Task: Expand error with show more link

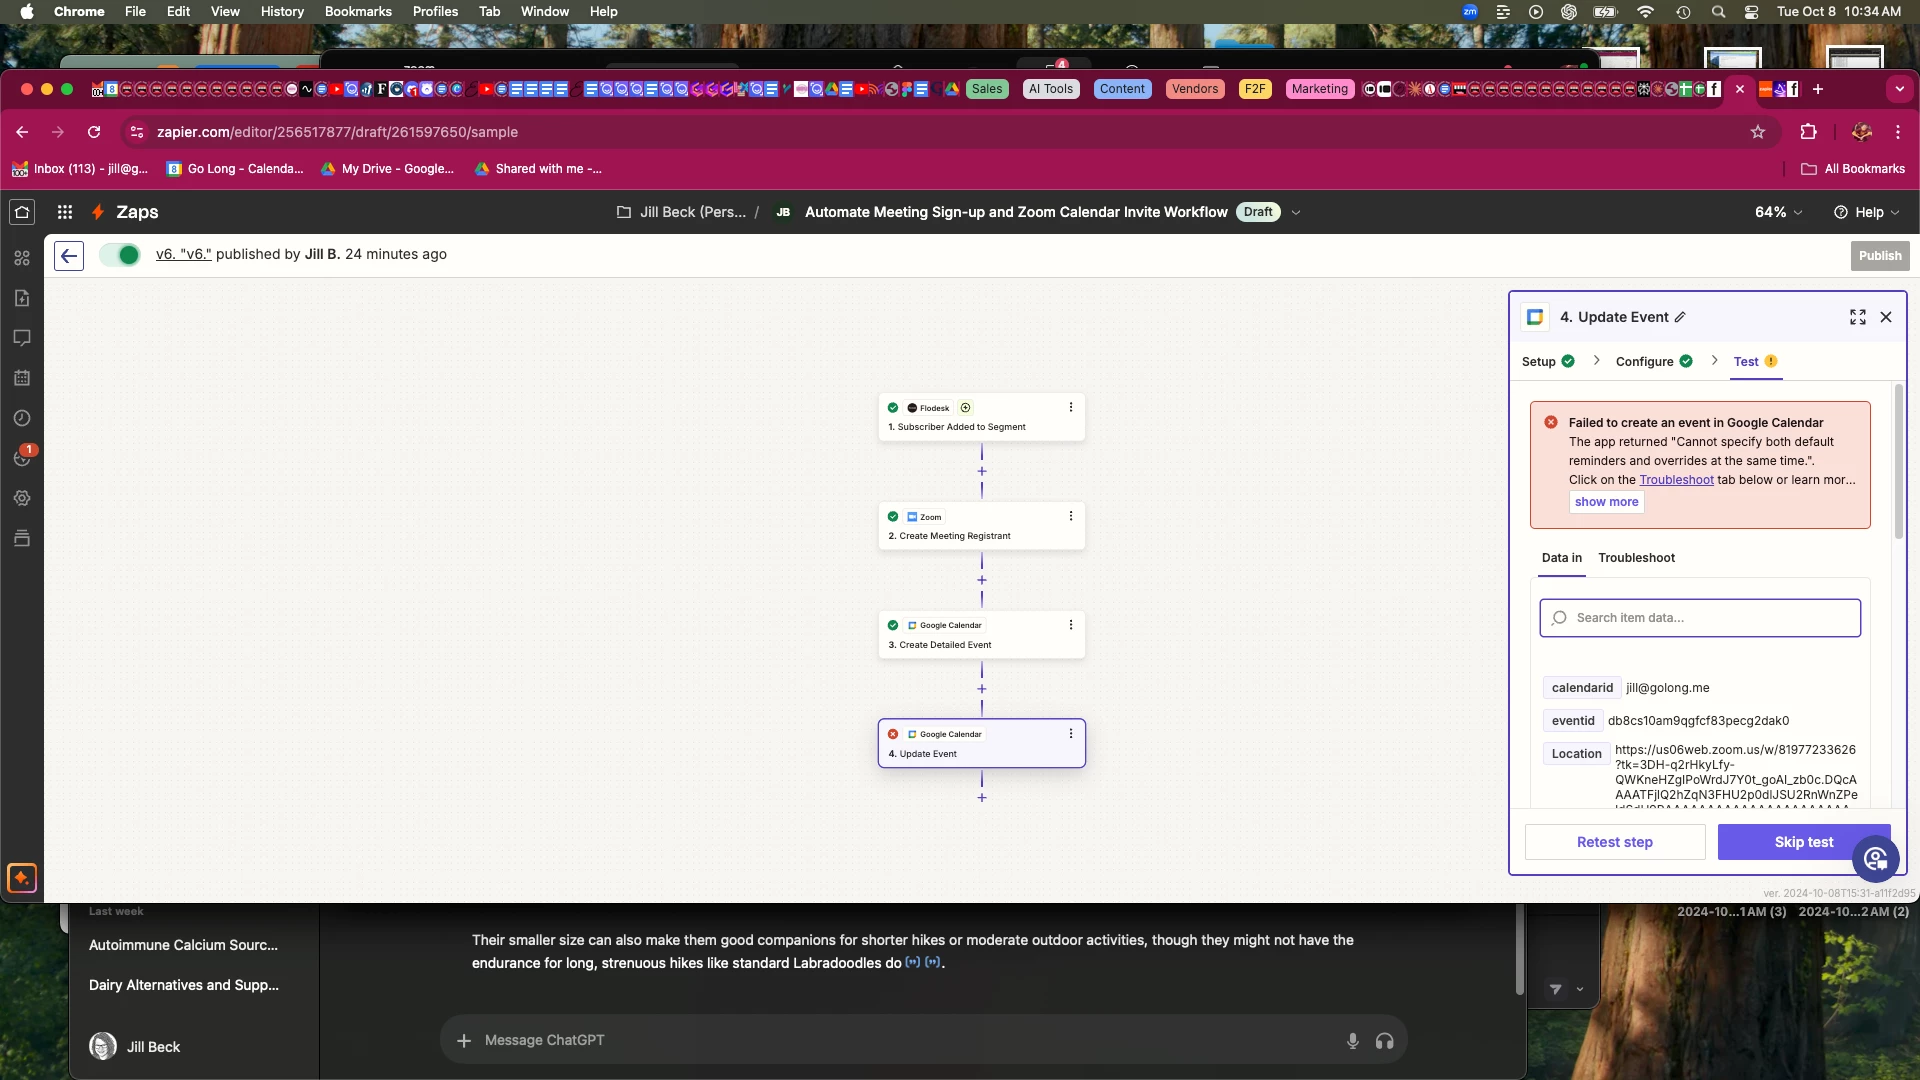Action: pyautogui.click(x=1606, y=502)
